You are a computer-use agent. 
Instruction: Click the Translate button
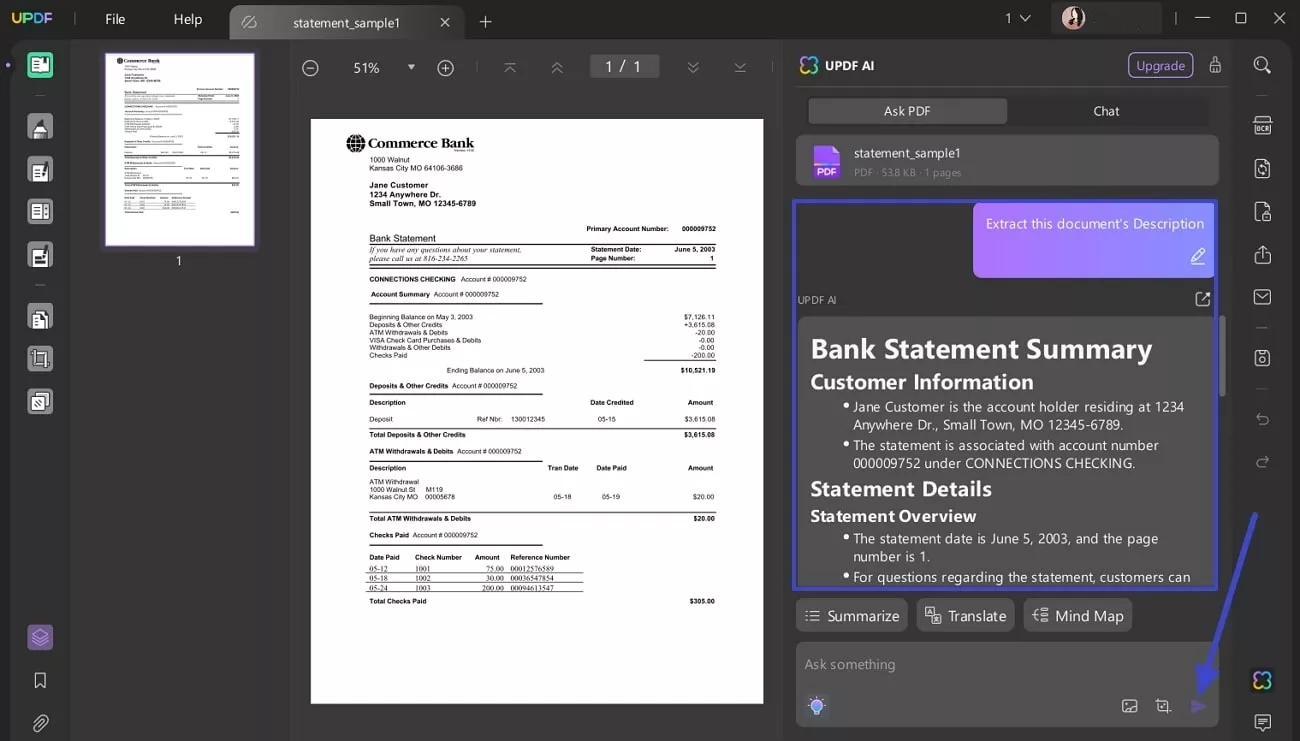click(x=965, y=615)
